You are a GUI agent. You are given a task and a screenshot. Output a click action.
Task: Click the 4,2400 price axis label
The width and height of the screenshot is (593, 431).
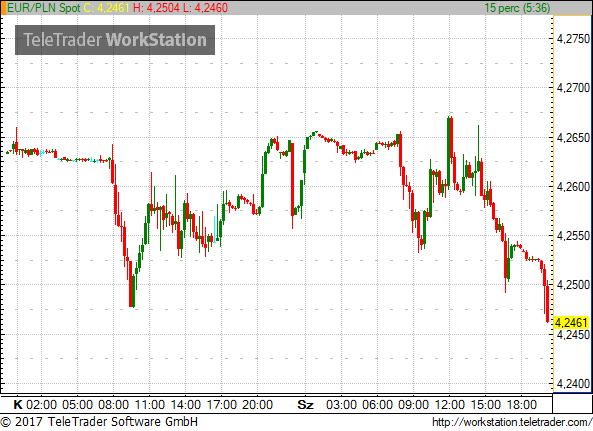click(x=573, y=384)
